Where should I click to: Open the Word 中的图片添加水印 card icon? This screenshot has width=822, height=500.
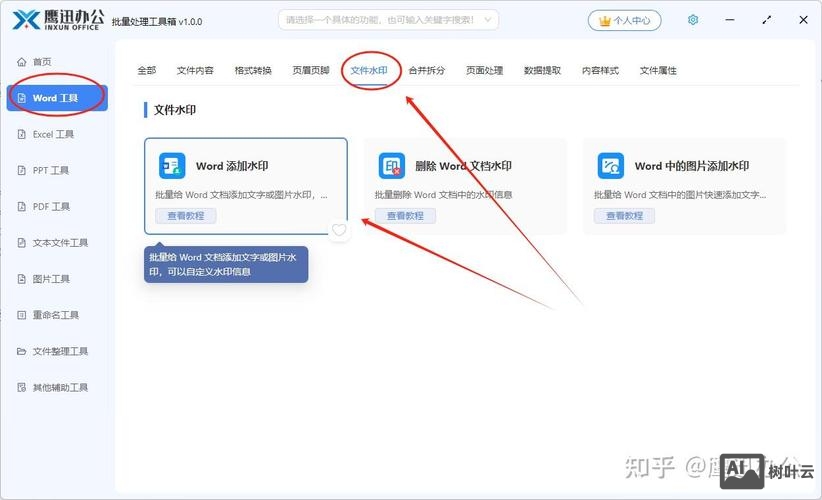point(611,166)
